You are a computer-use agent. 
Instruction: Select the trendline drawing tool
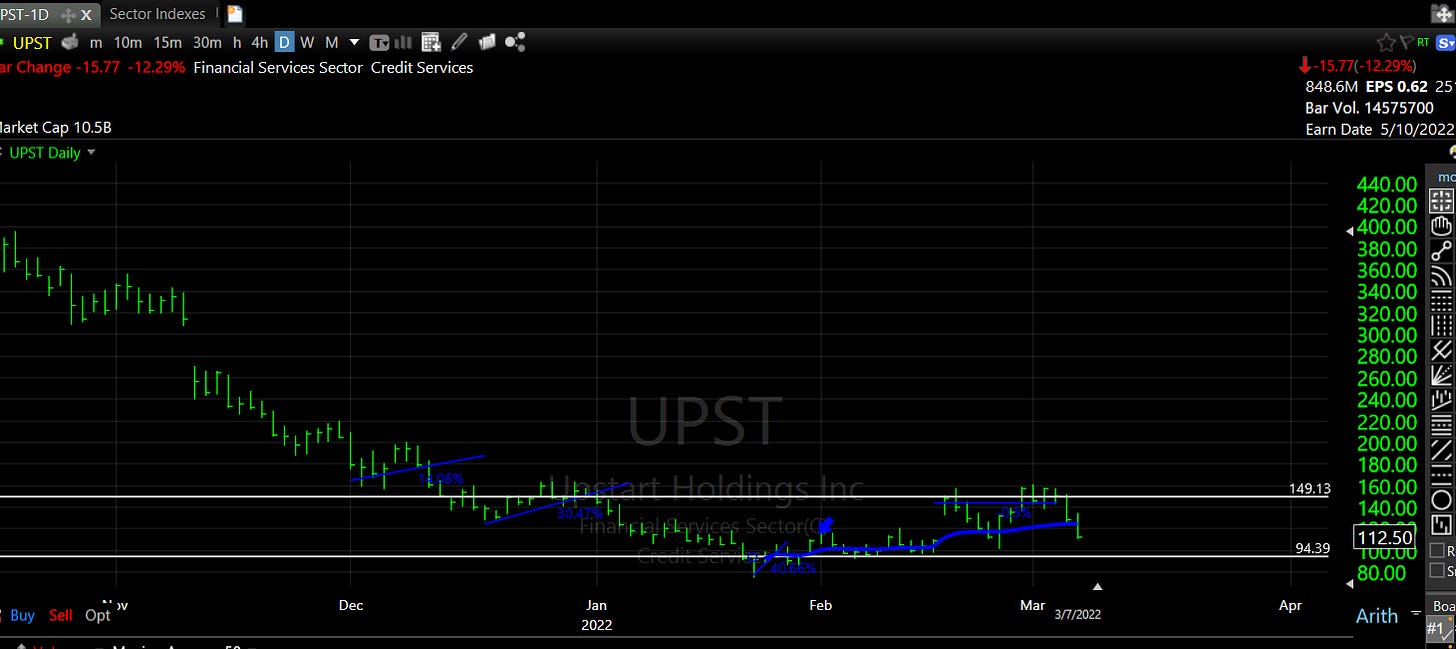click(1441, 250)
